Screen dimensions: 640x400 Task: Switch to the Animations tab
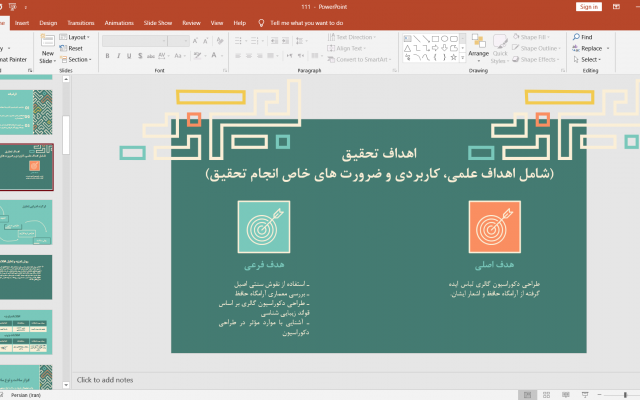pos(119,23)
